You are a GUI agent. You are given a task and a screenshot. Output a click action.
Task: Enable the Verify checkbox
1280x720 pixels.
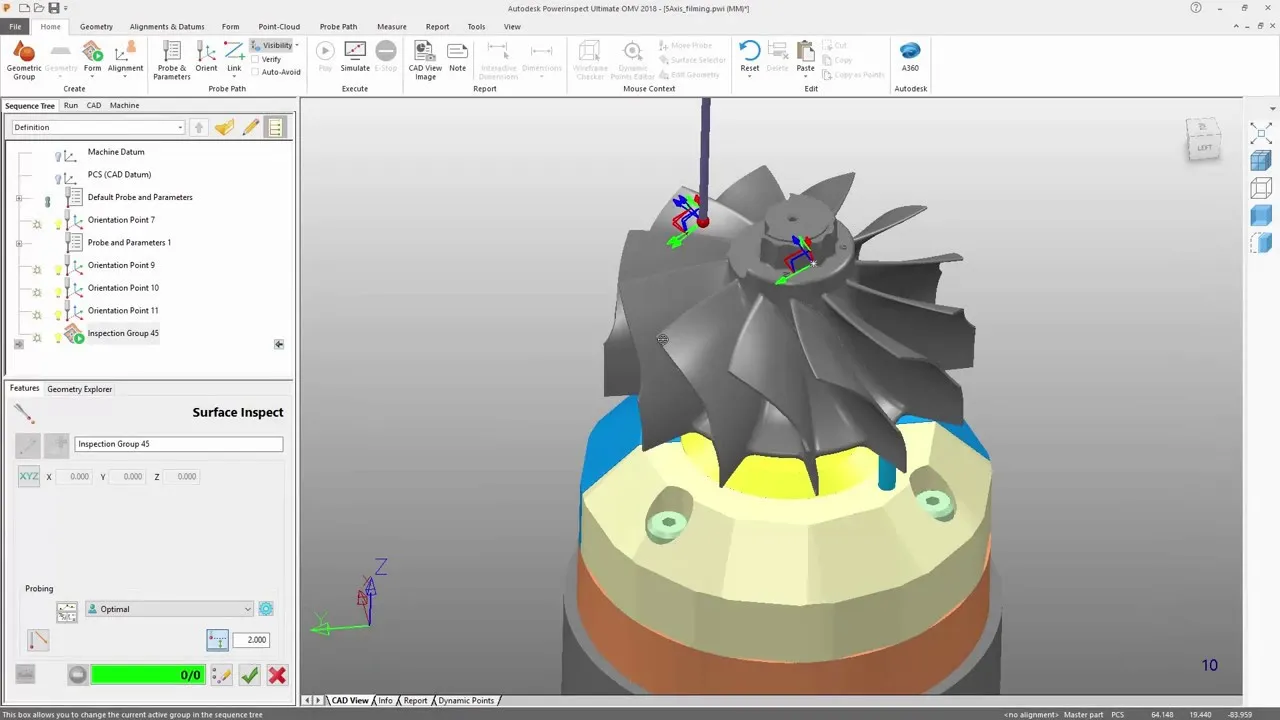[x=255, y=59]
